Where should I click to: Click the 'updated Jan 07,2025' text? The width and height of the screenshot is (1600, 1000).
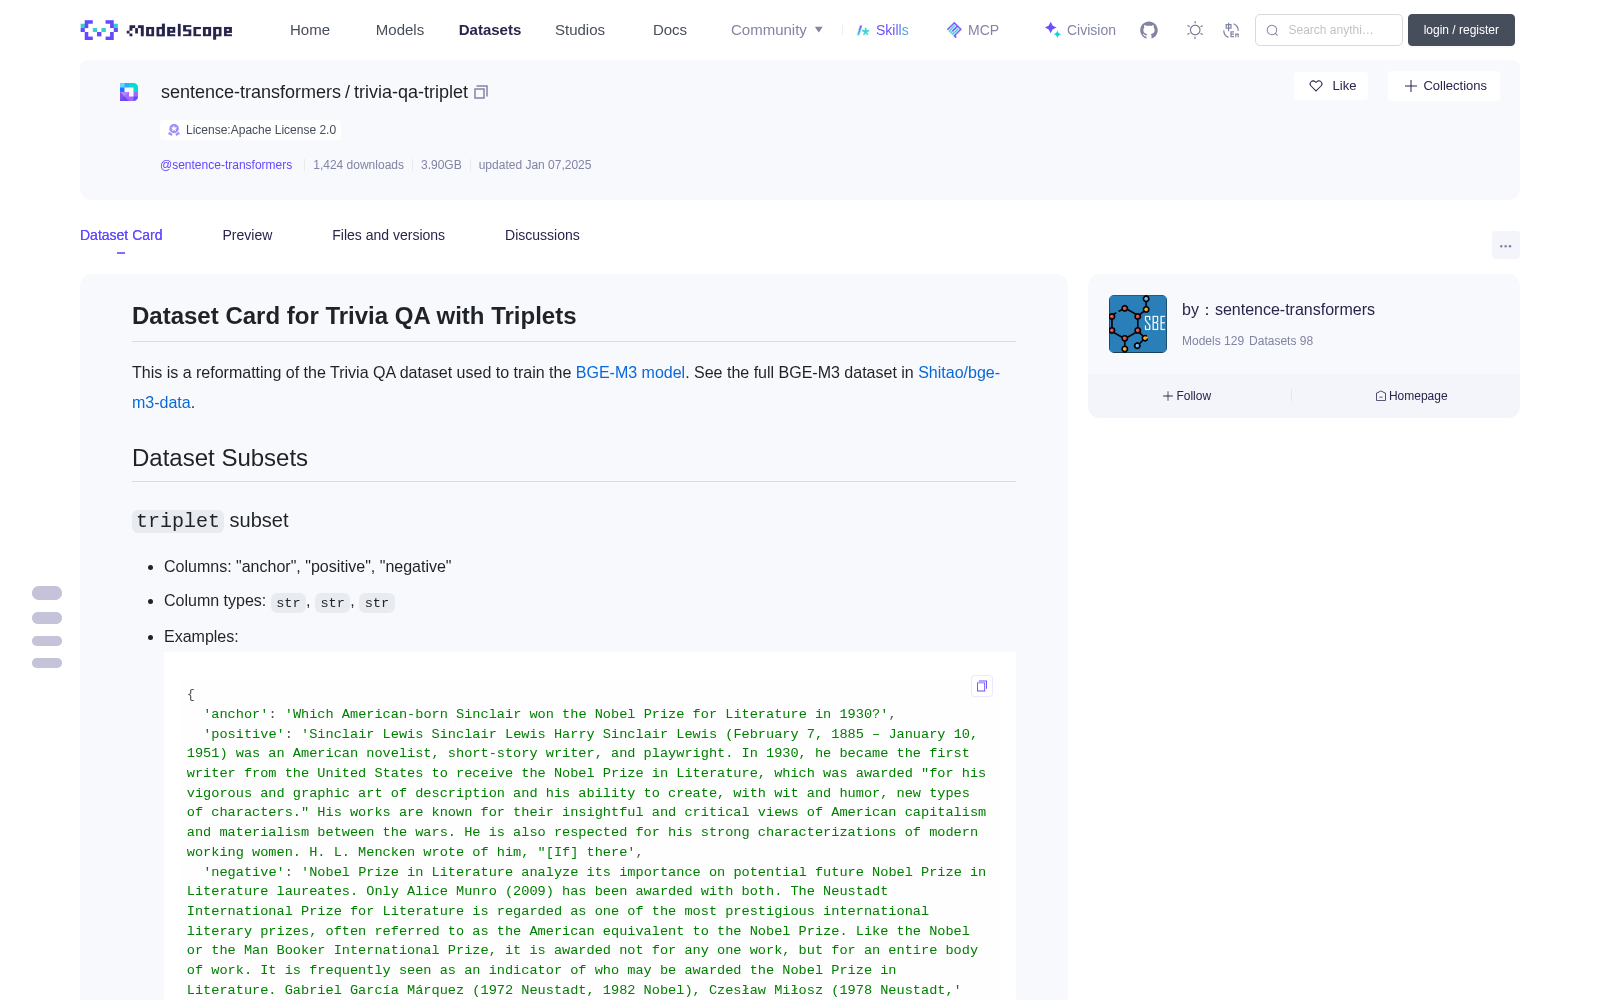pyautogui.click(x=535, y=165)
